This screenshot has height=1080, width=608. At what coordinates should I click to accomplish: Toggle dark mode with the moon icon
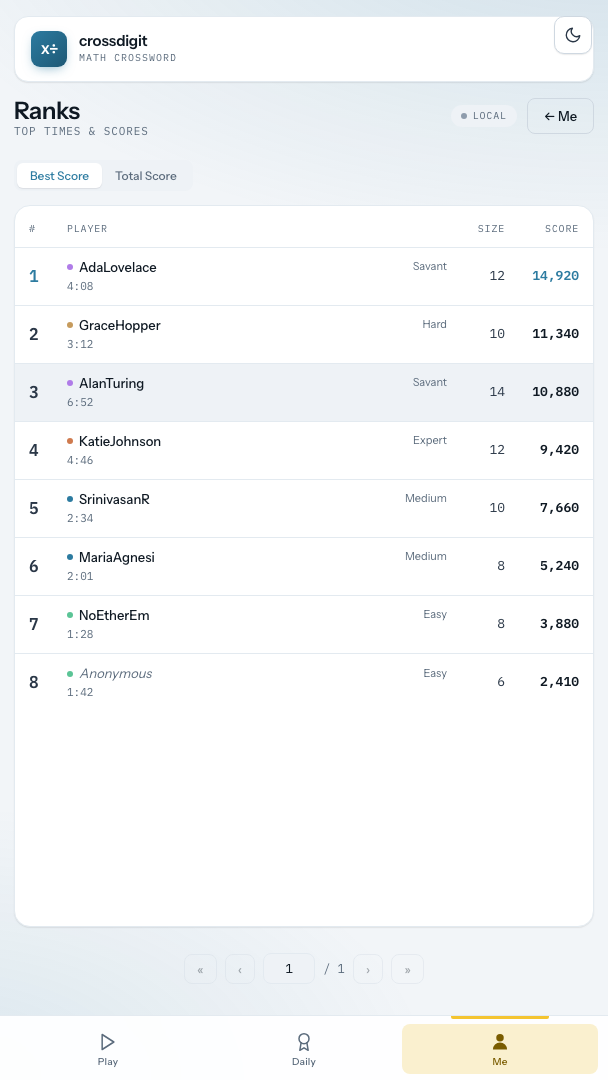(x=573, y=35)
